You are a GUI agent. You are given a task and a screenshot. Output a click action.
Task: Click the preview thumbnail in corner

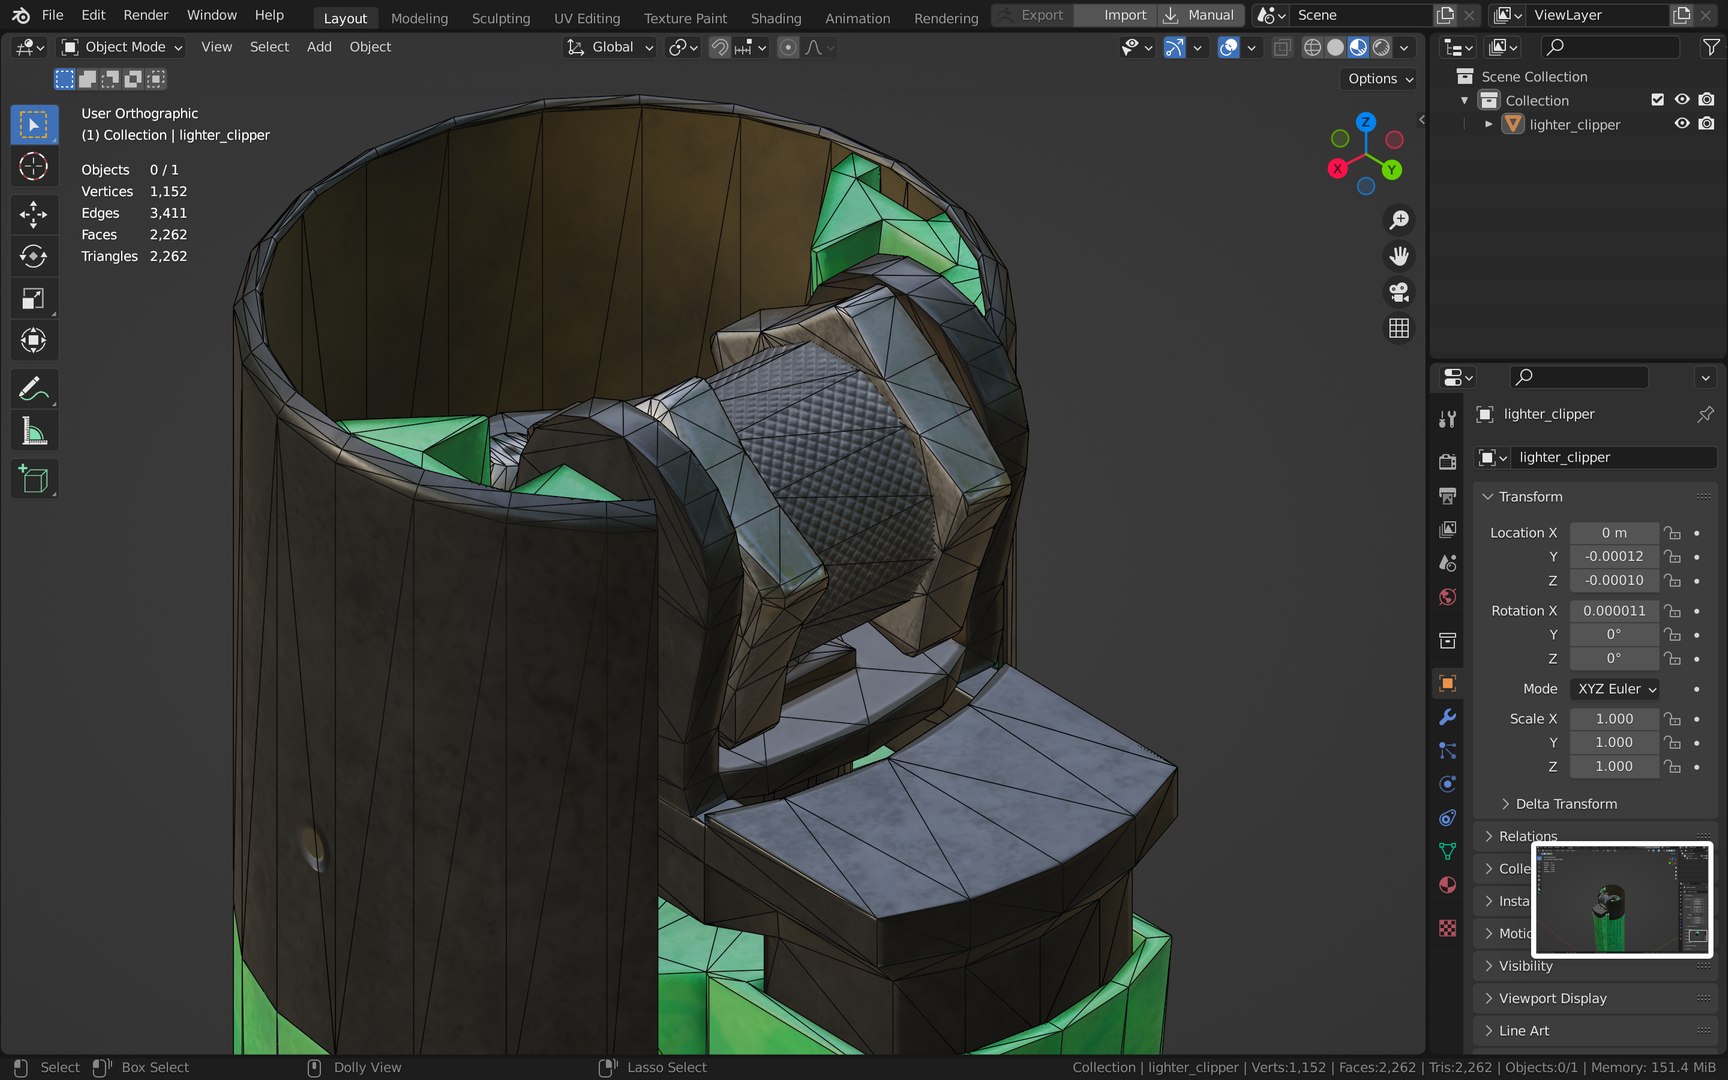coord(1622,899)
